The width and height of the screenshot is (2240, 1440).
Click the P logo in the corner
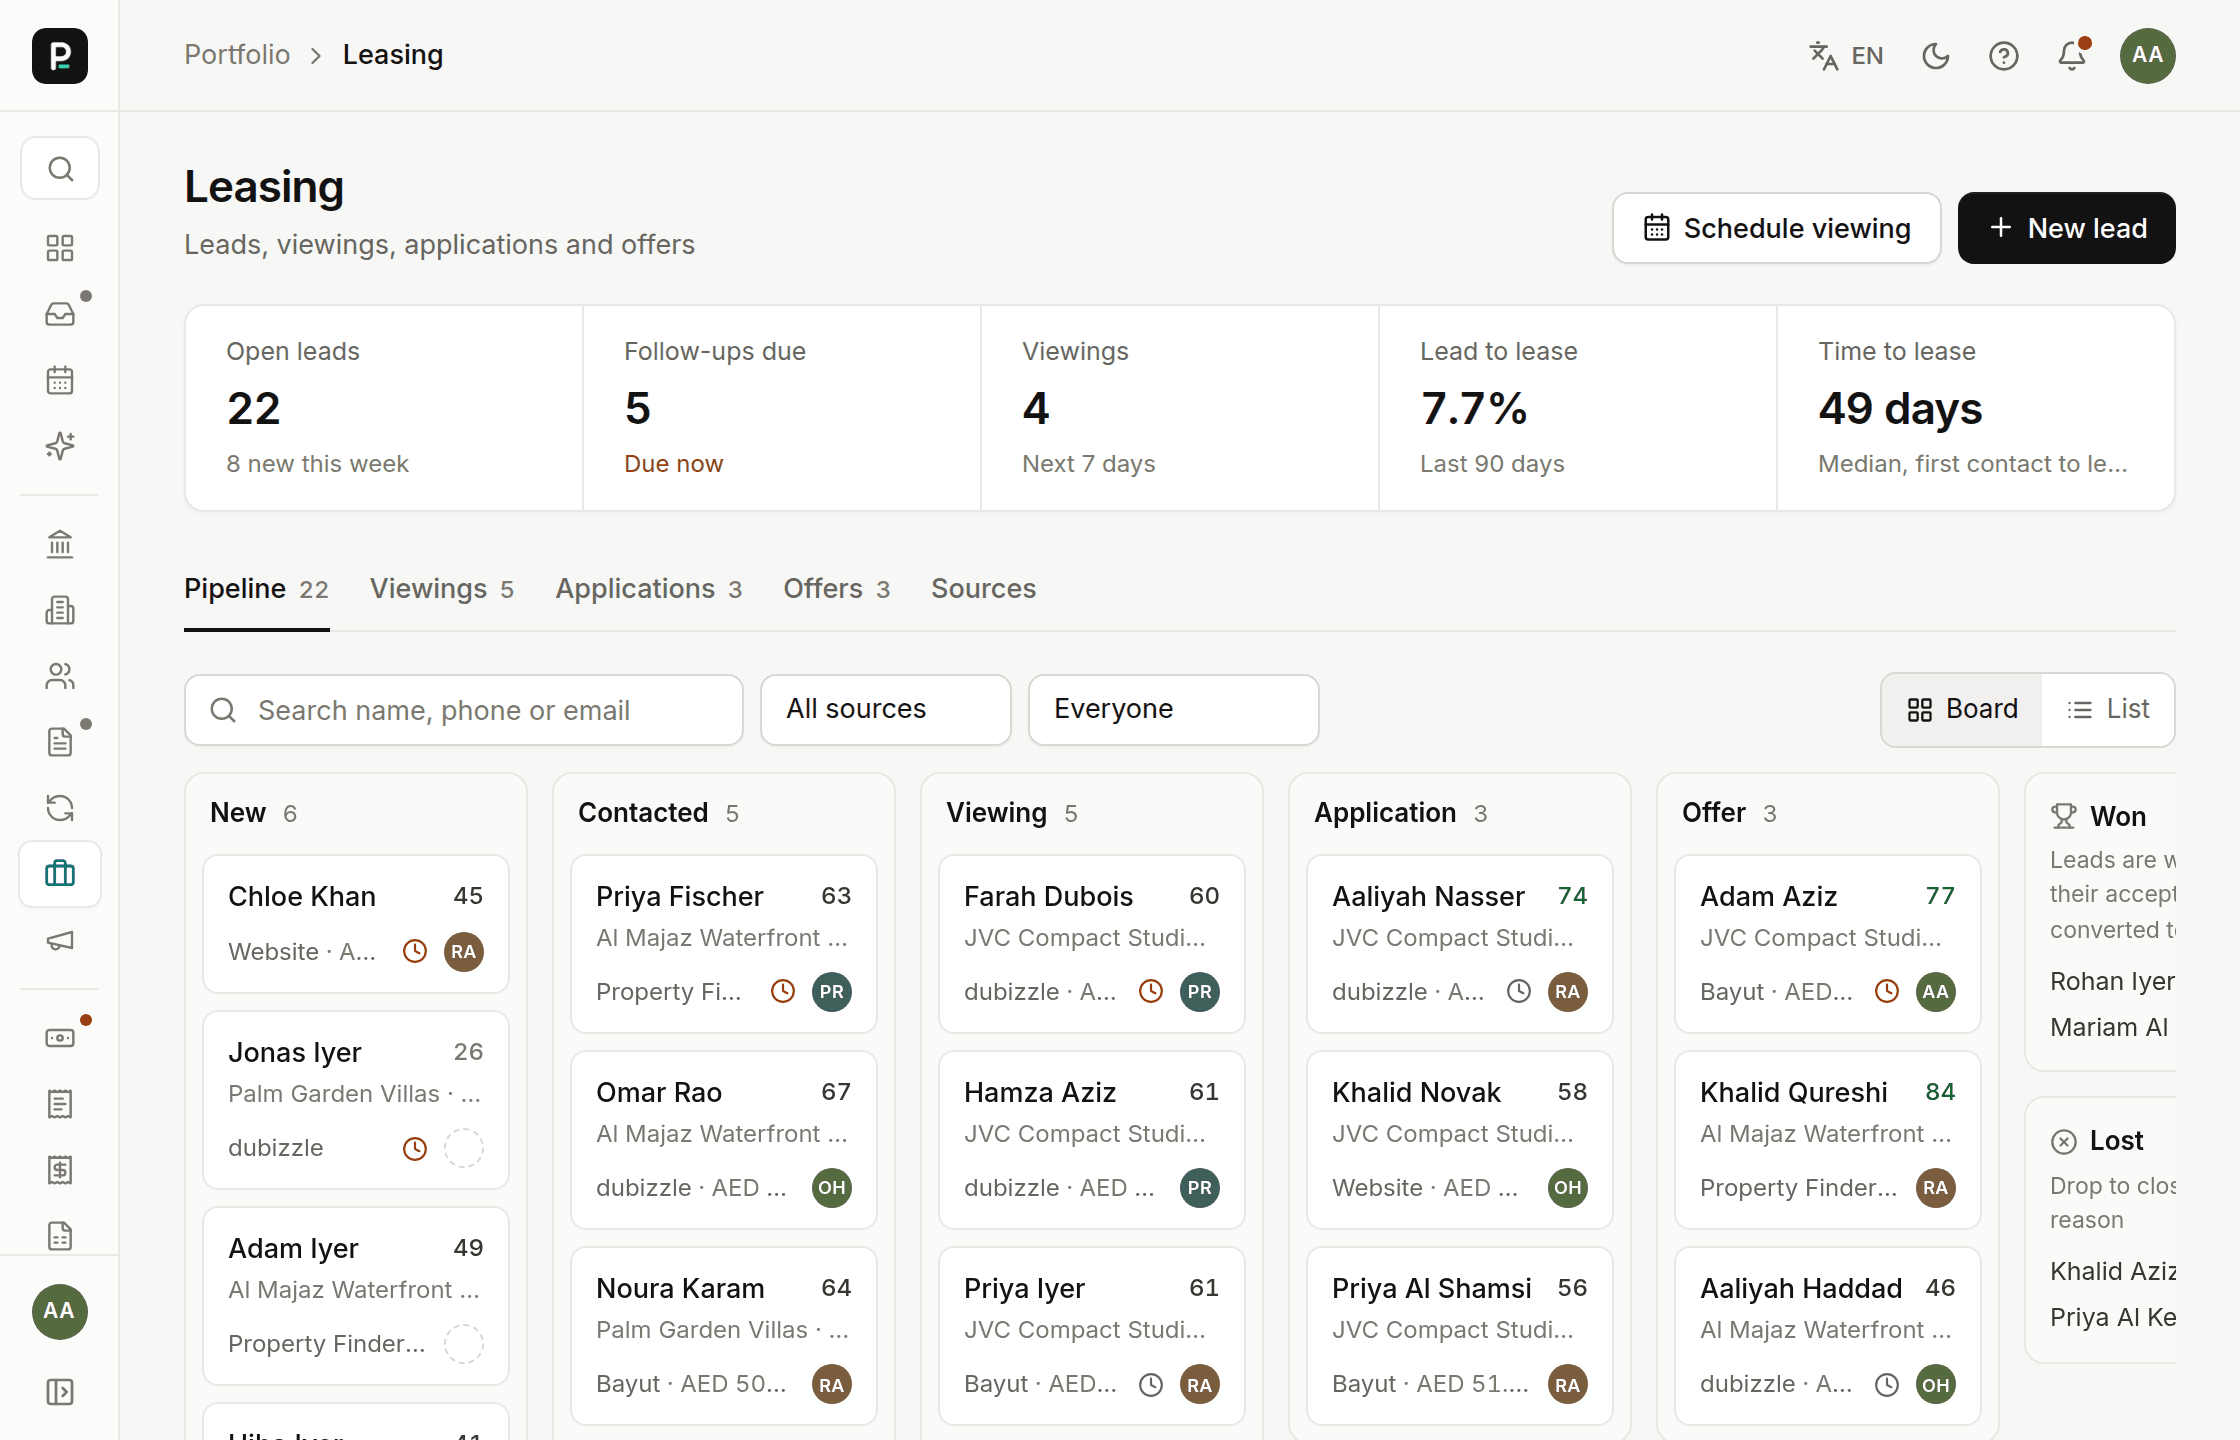click(60, 55)
